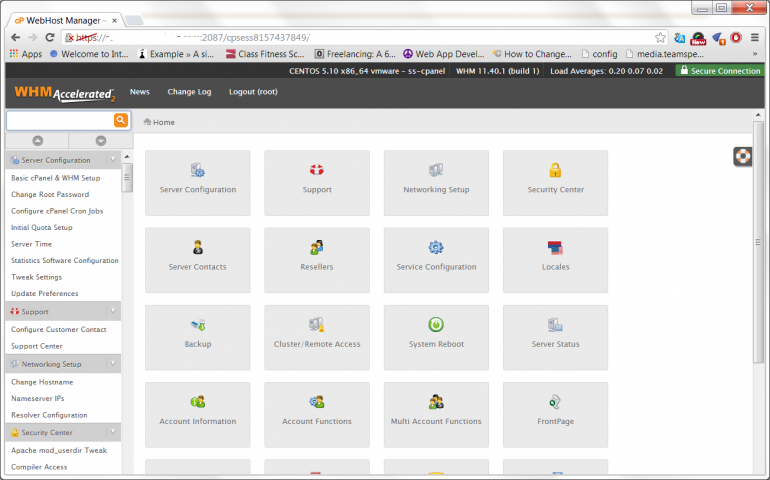The height and width of the screenshot is (480, 770).
Task: Click the sidebar scrollbar thumb
Action: (x=127, y=177)
